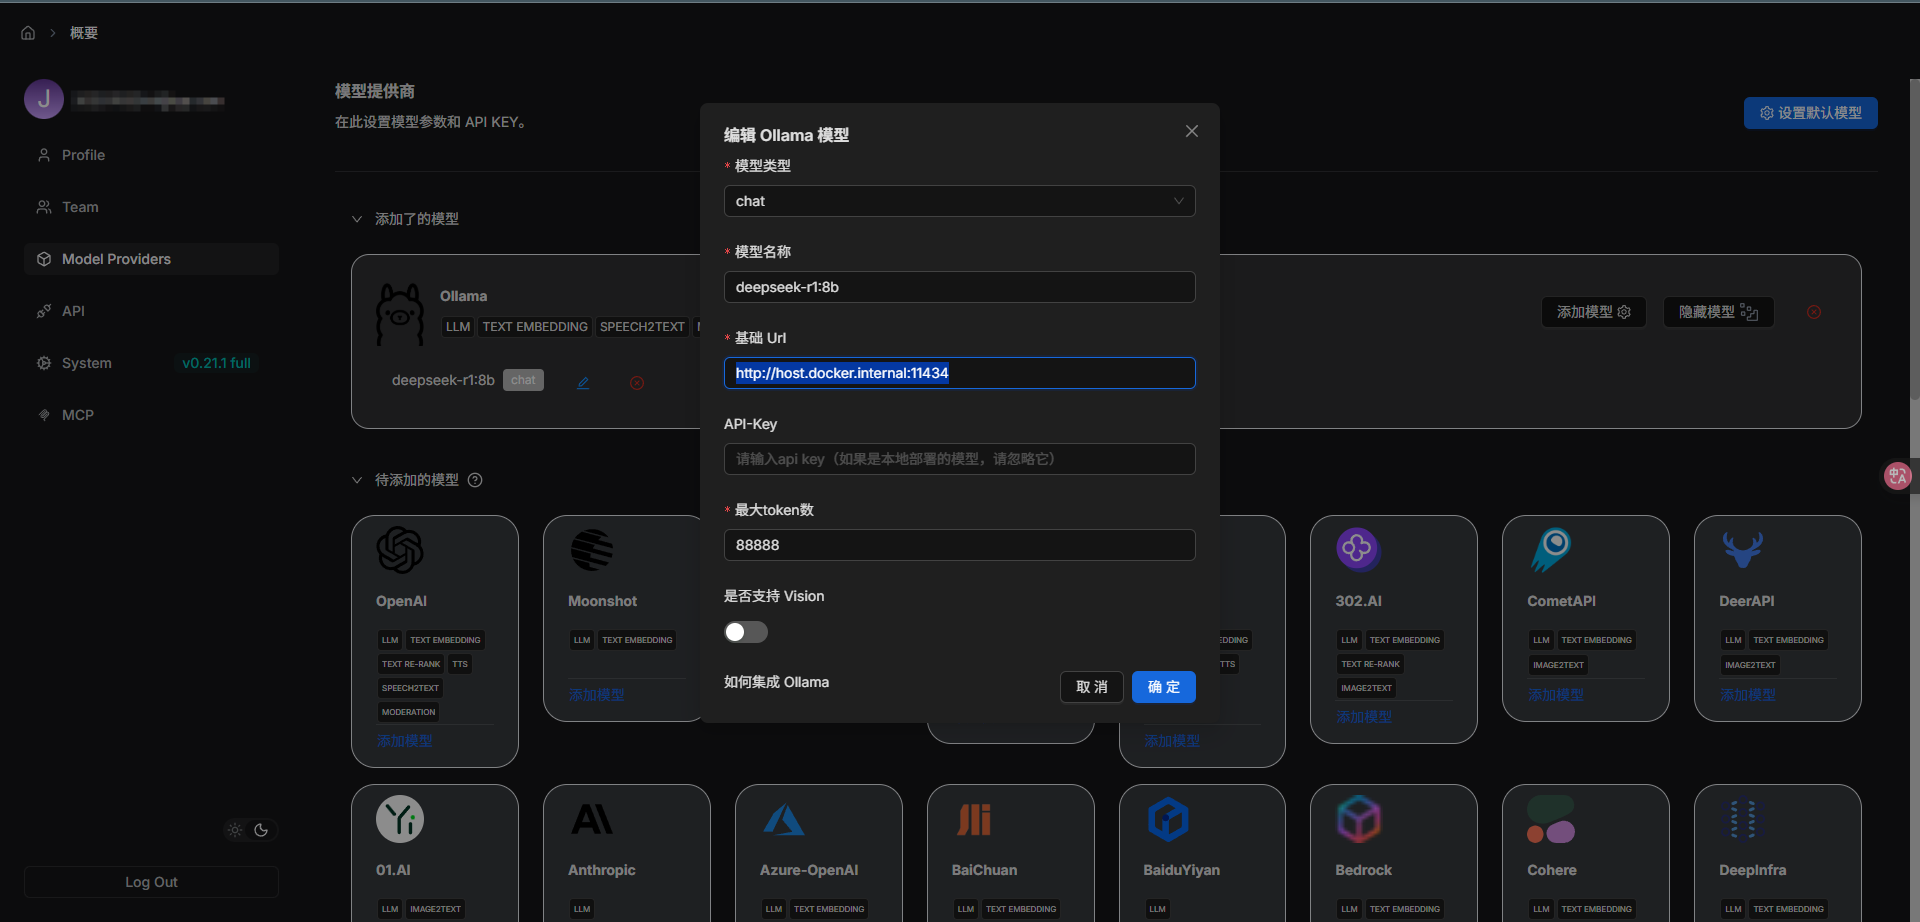Click the chat tag beside deepseek-r1:8b
The width and height of the screenshot is (1920, 922).
tap(523, 380)
